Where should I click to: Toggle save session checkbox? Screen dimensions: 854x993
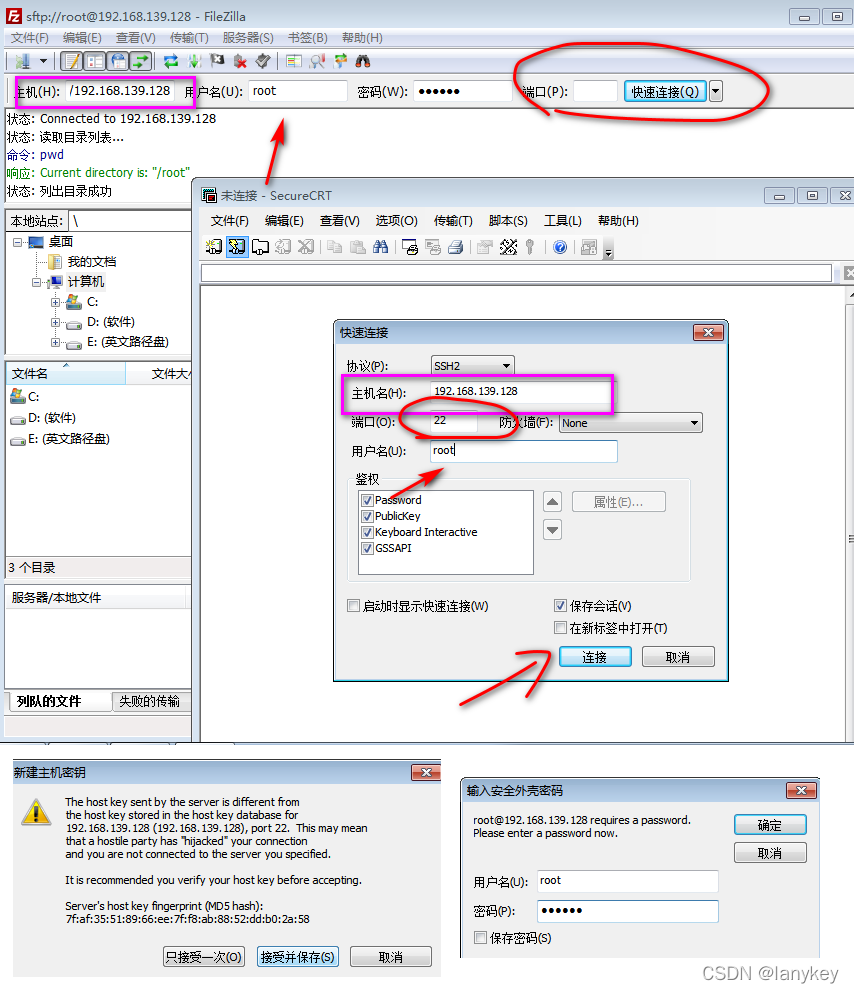(x=560, y=606)
